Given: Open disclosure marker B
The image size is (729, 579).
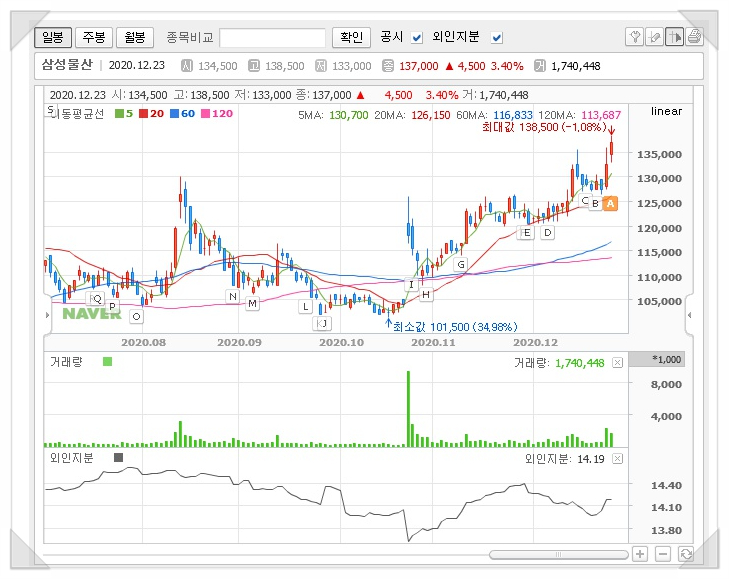Looking at the screenshot, I should point(595,204).
